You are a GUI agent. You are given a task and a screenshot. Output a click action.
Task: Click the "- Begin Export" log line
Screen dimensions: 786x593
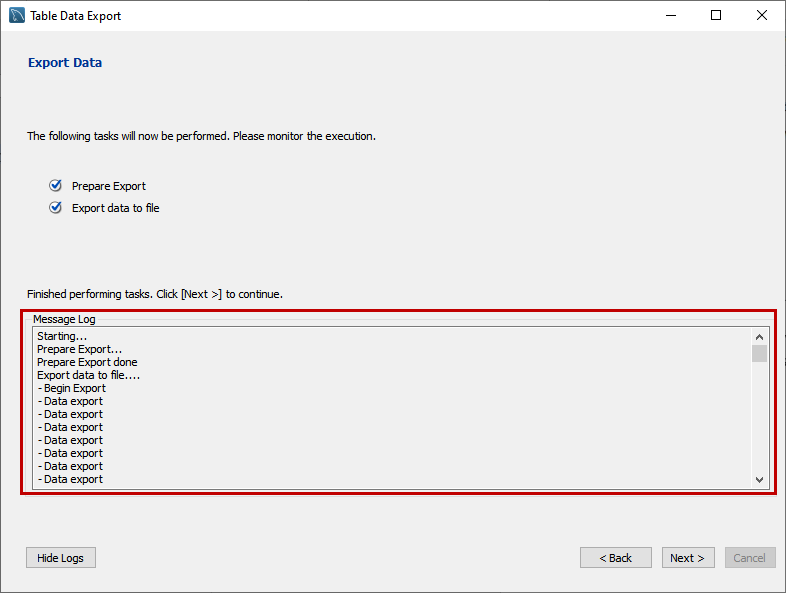click(72, 388)
